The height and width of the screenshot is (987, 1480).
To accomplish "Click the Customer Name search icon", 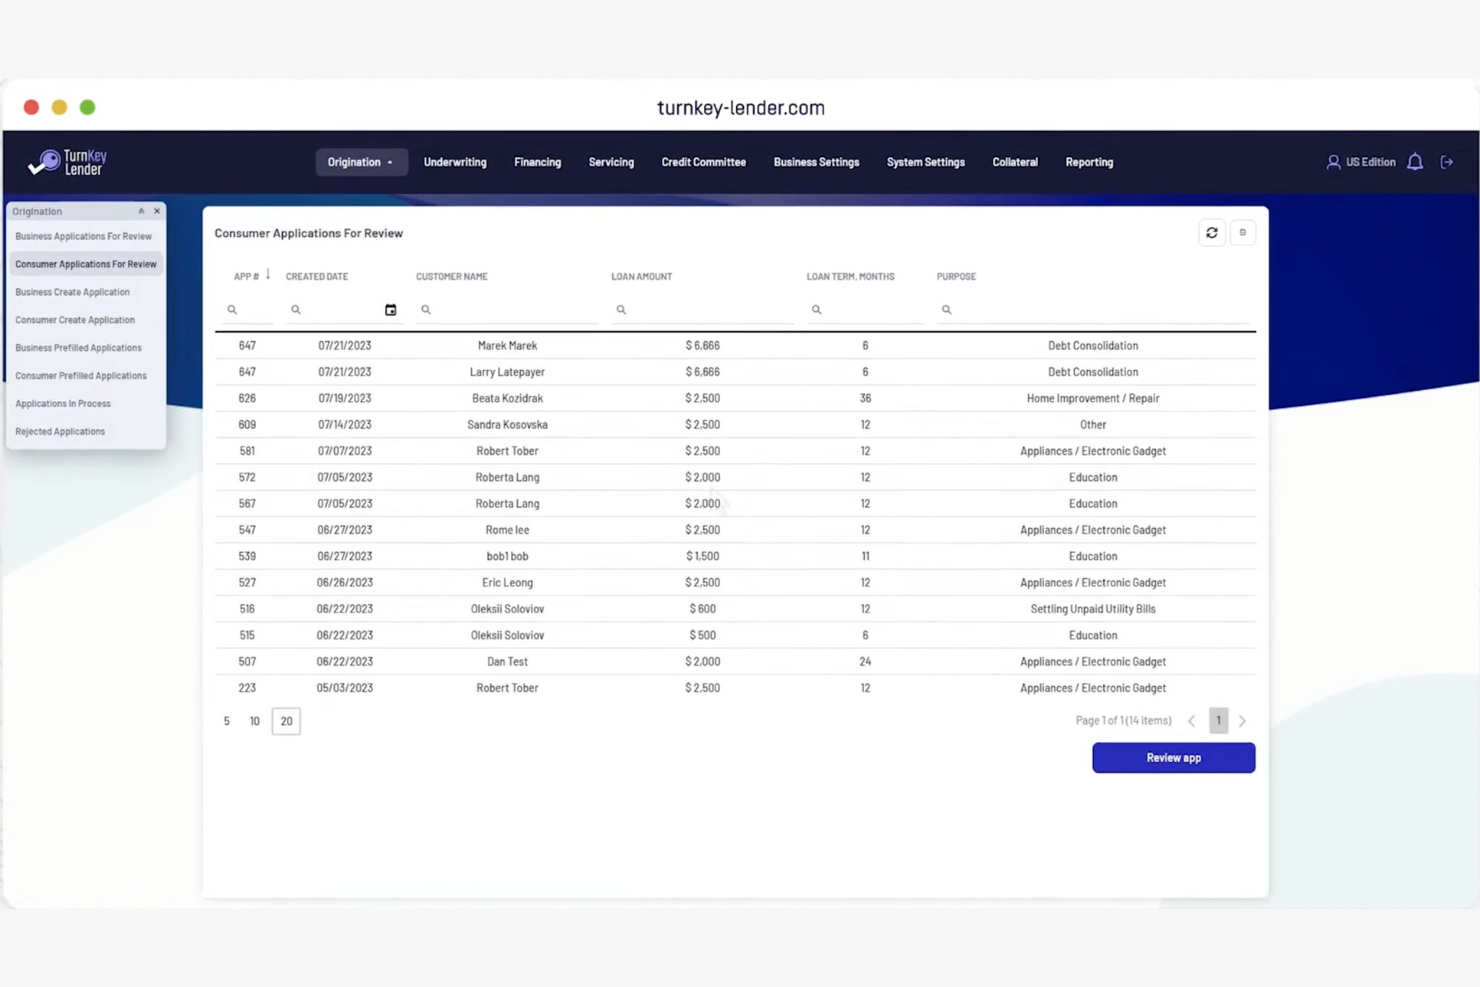I will (426, 309).
